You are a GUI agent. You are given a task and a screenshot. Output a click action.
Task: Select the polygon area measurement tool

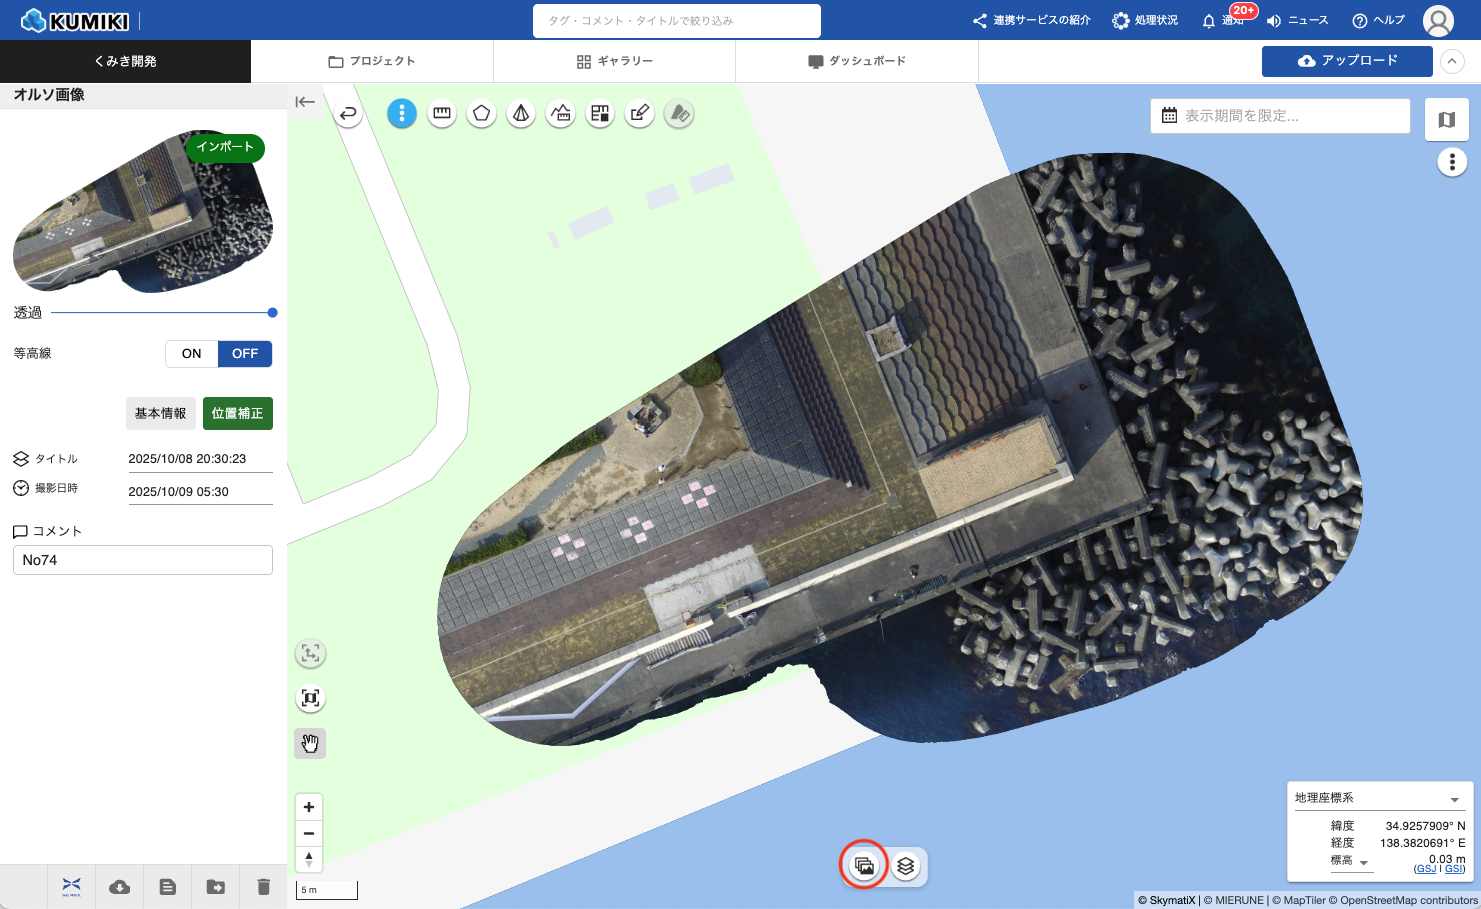(x=481, y=114)
